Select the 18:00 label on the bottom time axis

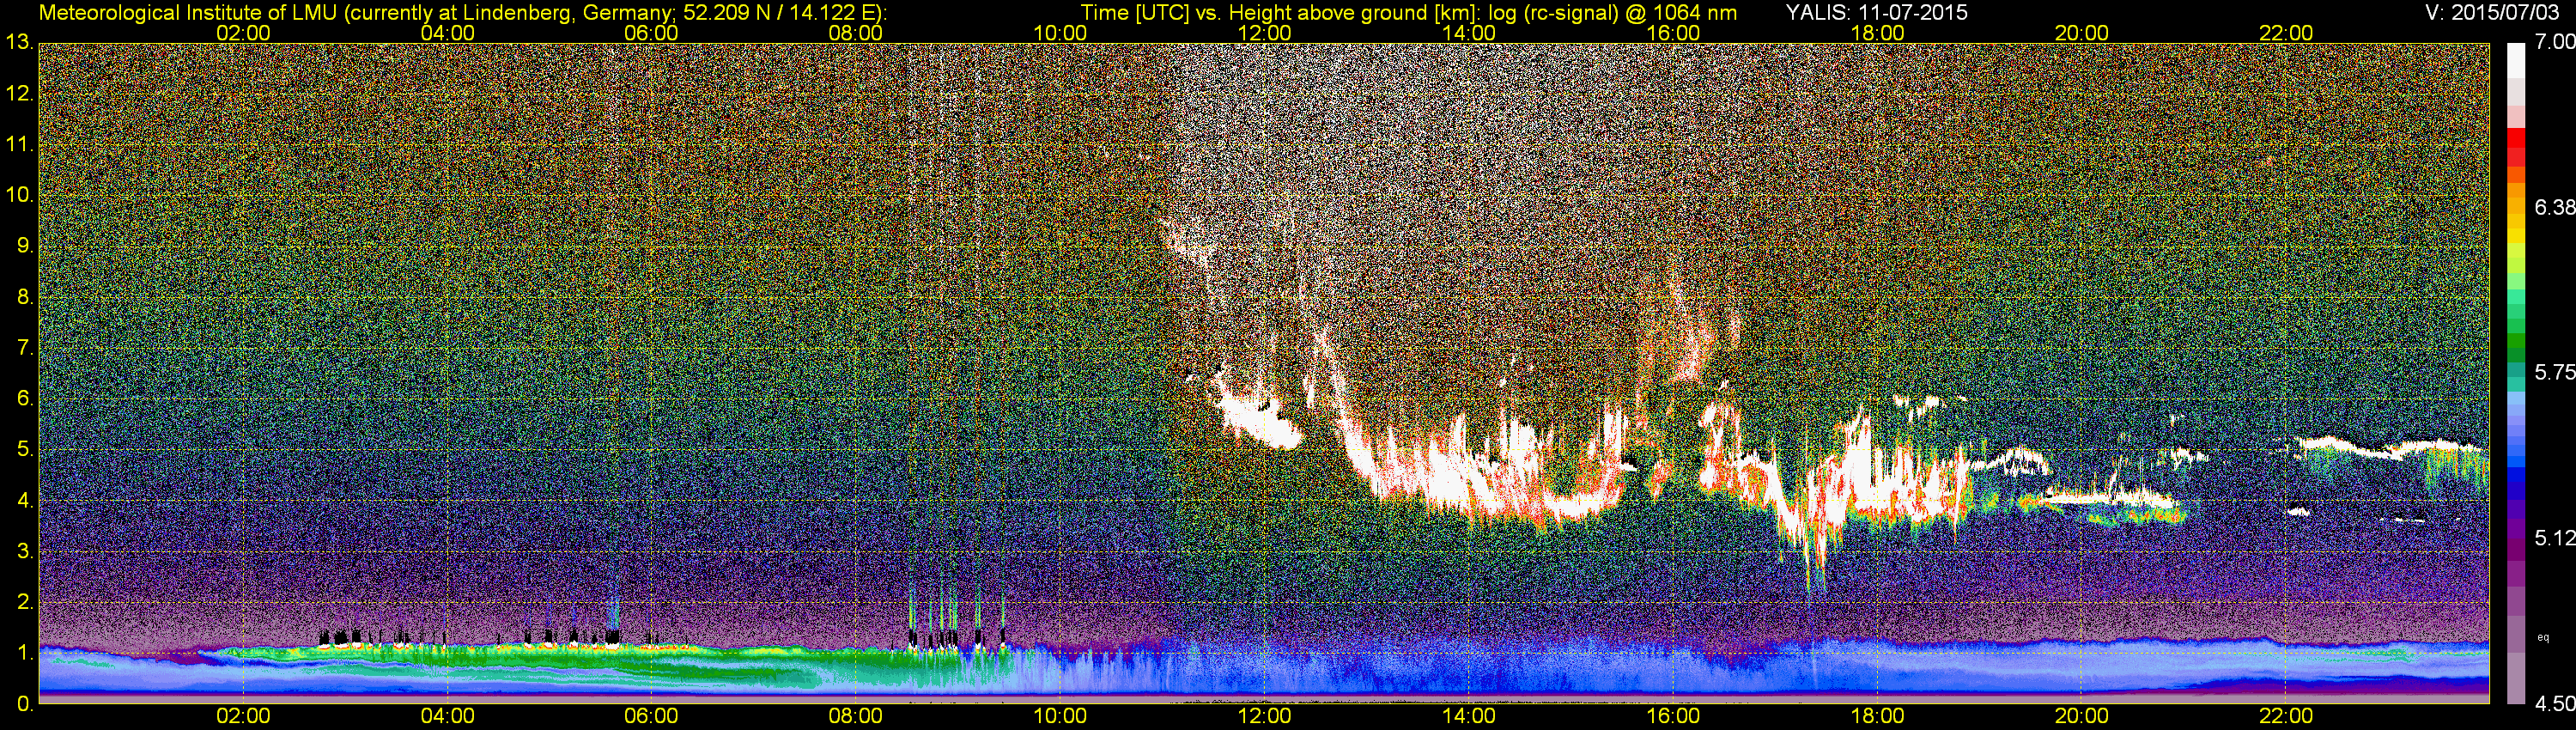1877,717
